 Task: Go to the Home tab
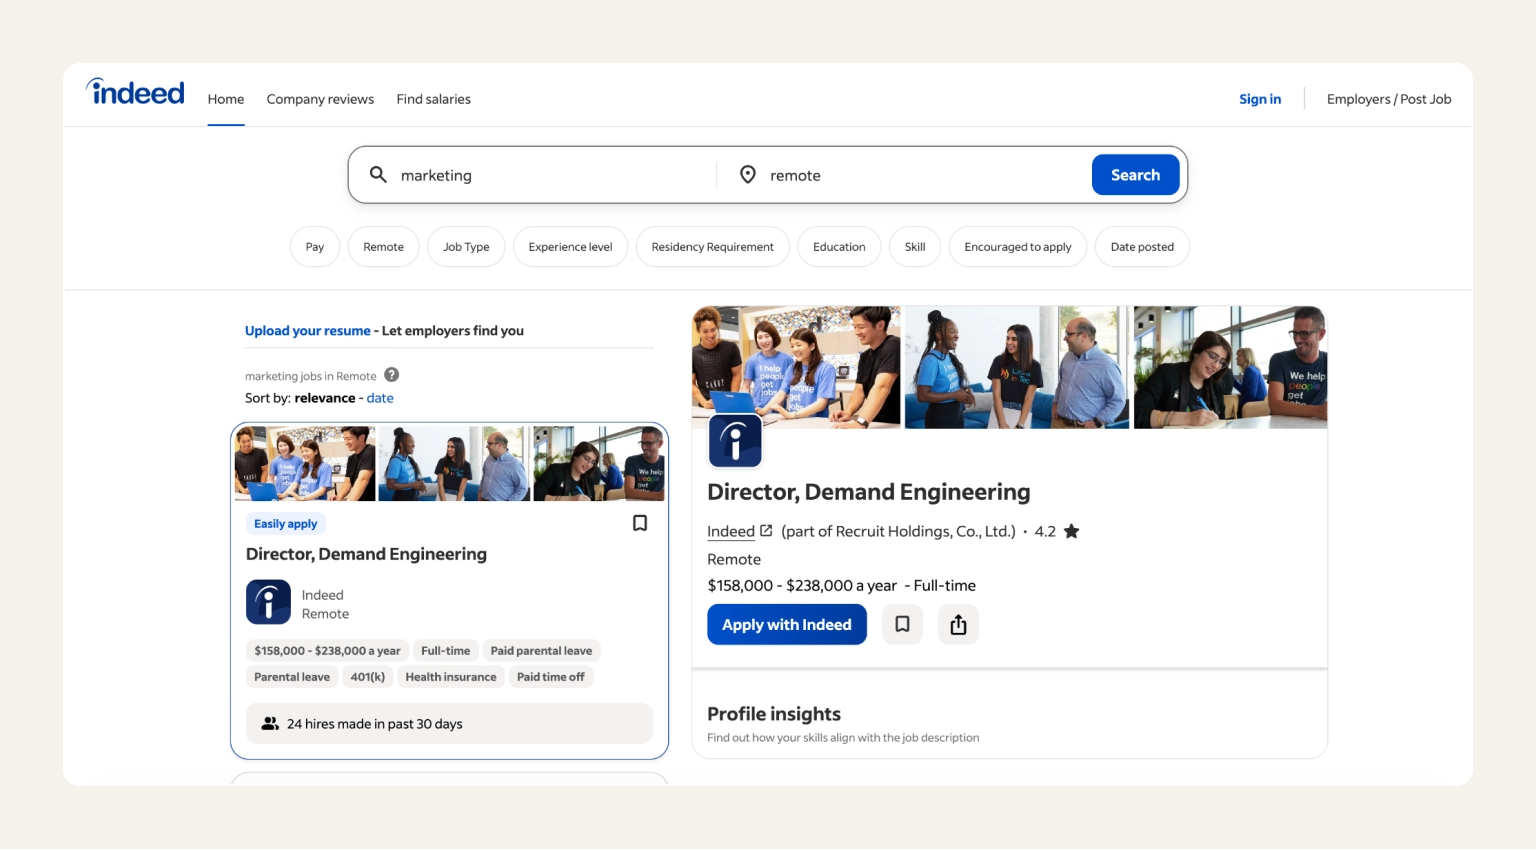coord(226,99)
